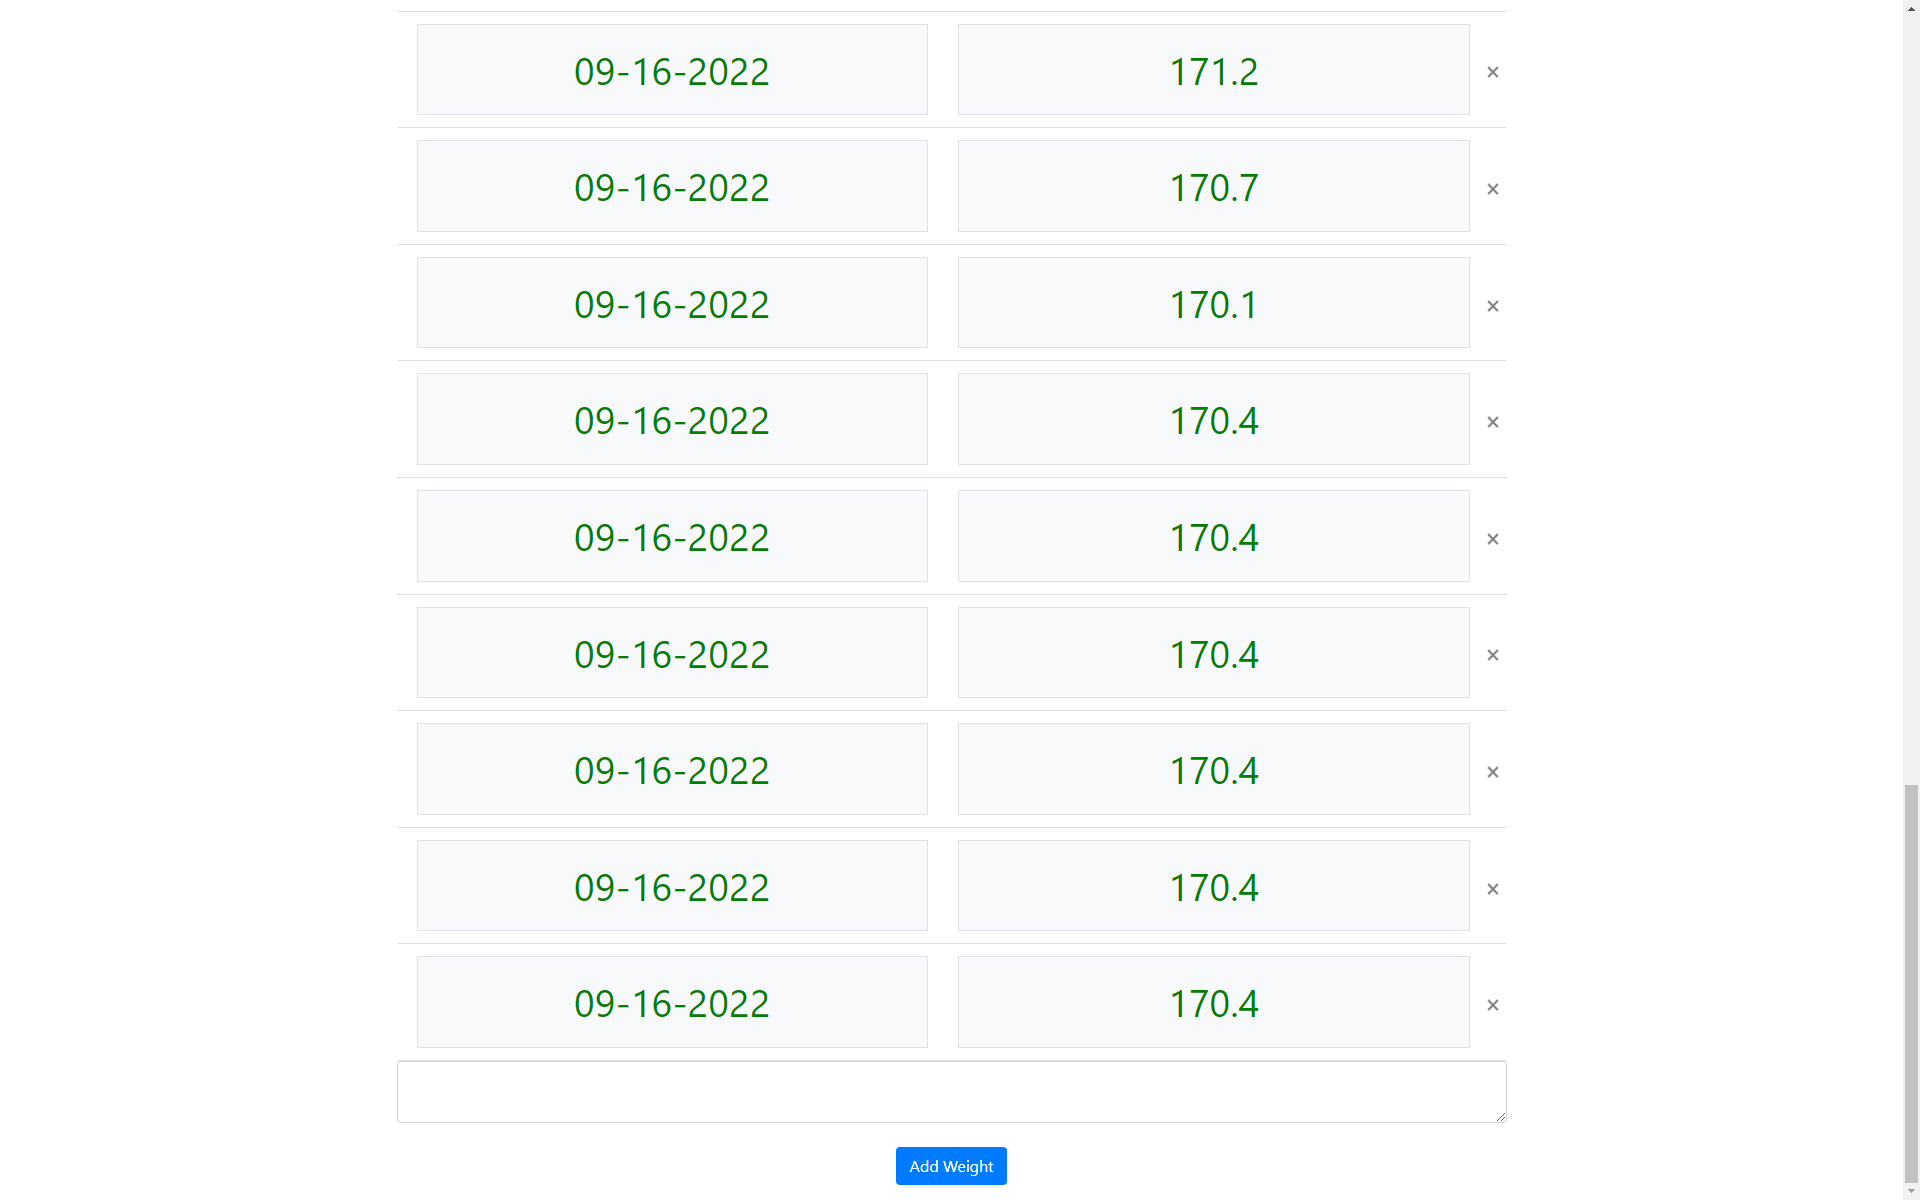The height and width of the screenshot is (1200, 1920).
Task: Click the 170.1 weight value field
Action: click(1213, 303)
